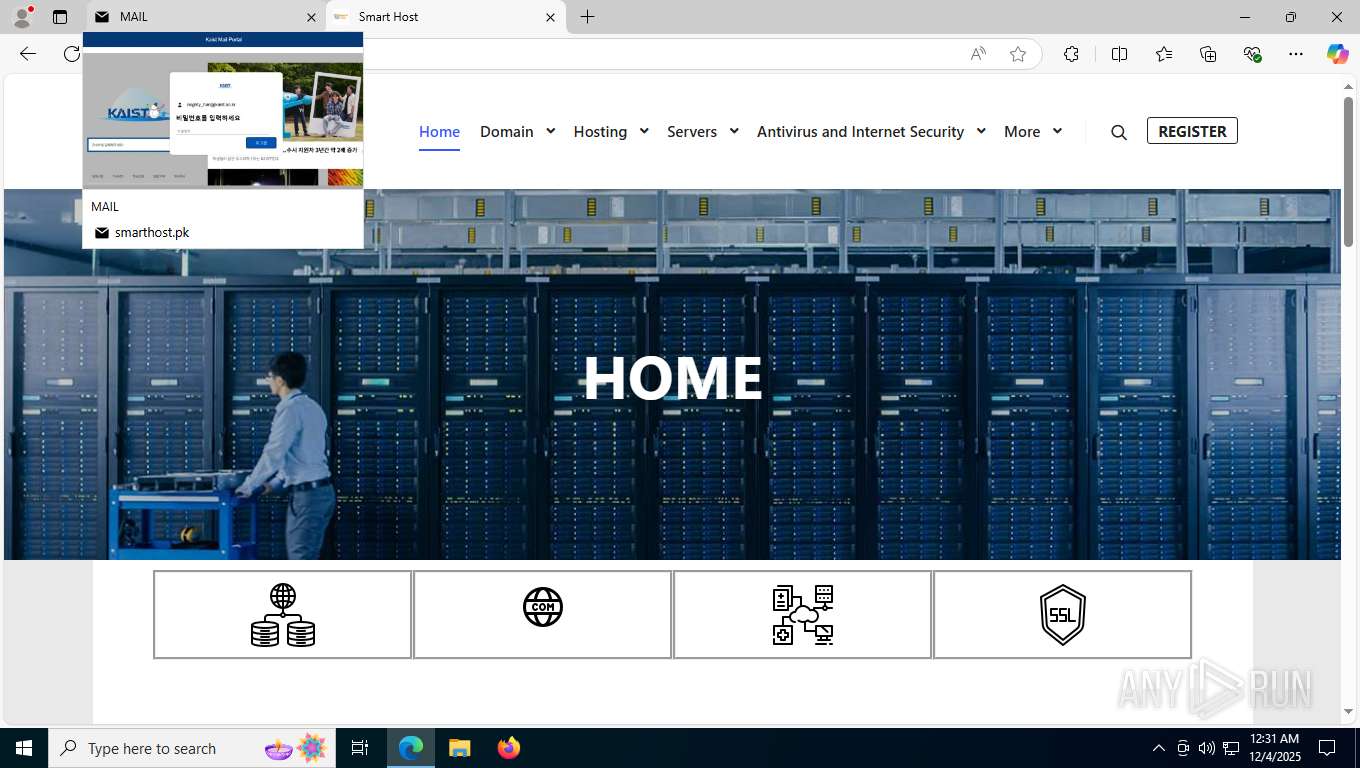Open the Collections icon

[1208, 54]
